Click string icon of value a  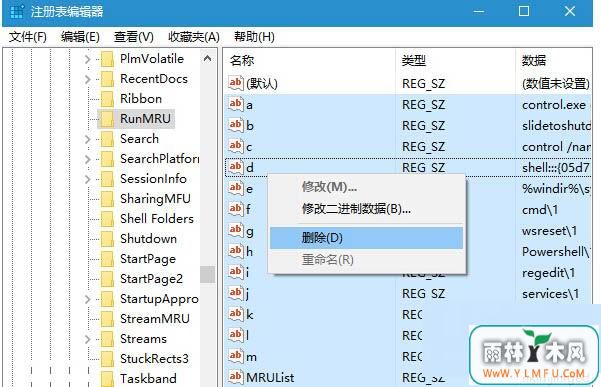point(236,104)
